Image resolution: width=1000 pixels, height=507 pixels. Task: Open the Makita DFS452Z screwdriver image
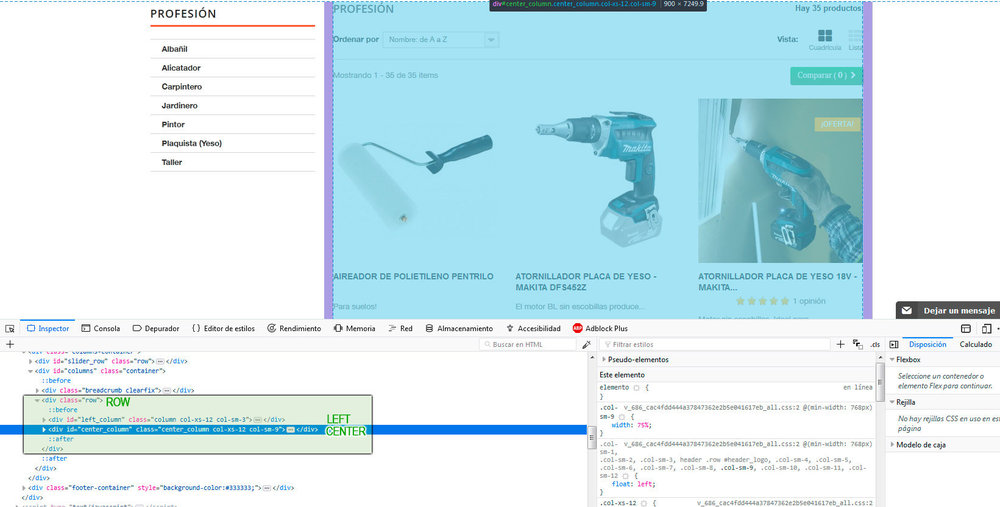596,179
